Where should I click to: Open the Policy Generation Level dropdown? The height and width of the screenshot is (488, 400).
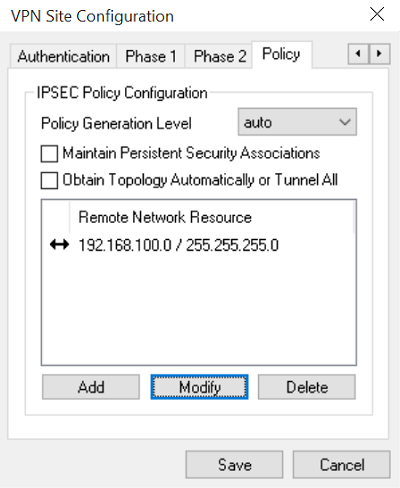[x=297, y=122]
